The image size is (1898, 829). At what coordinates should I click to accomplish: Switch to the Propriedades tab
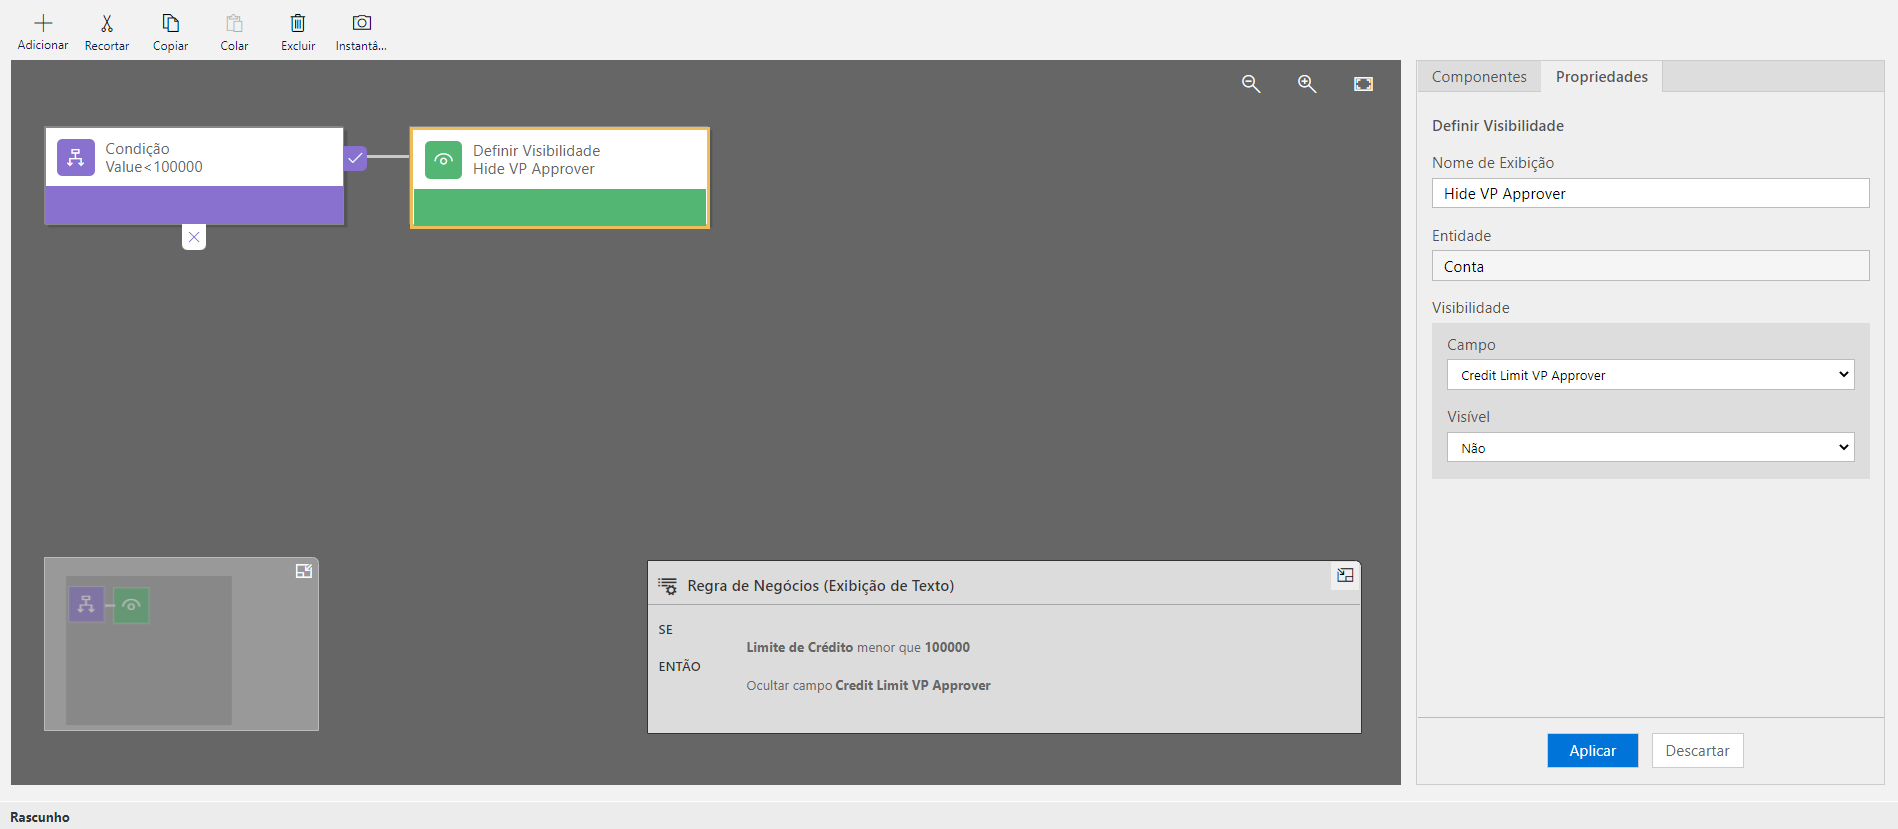1601,77
